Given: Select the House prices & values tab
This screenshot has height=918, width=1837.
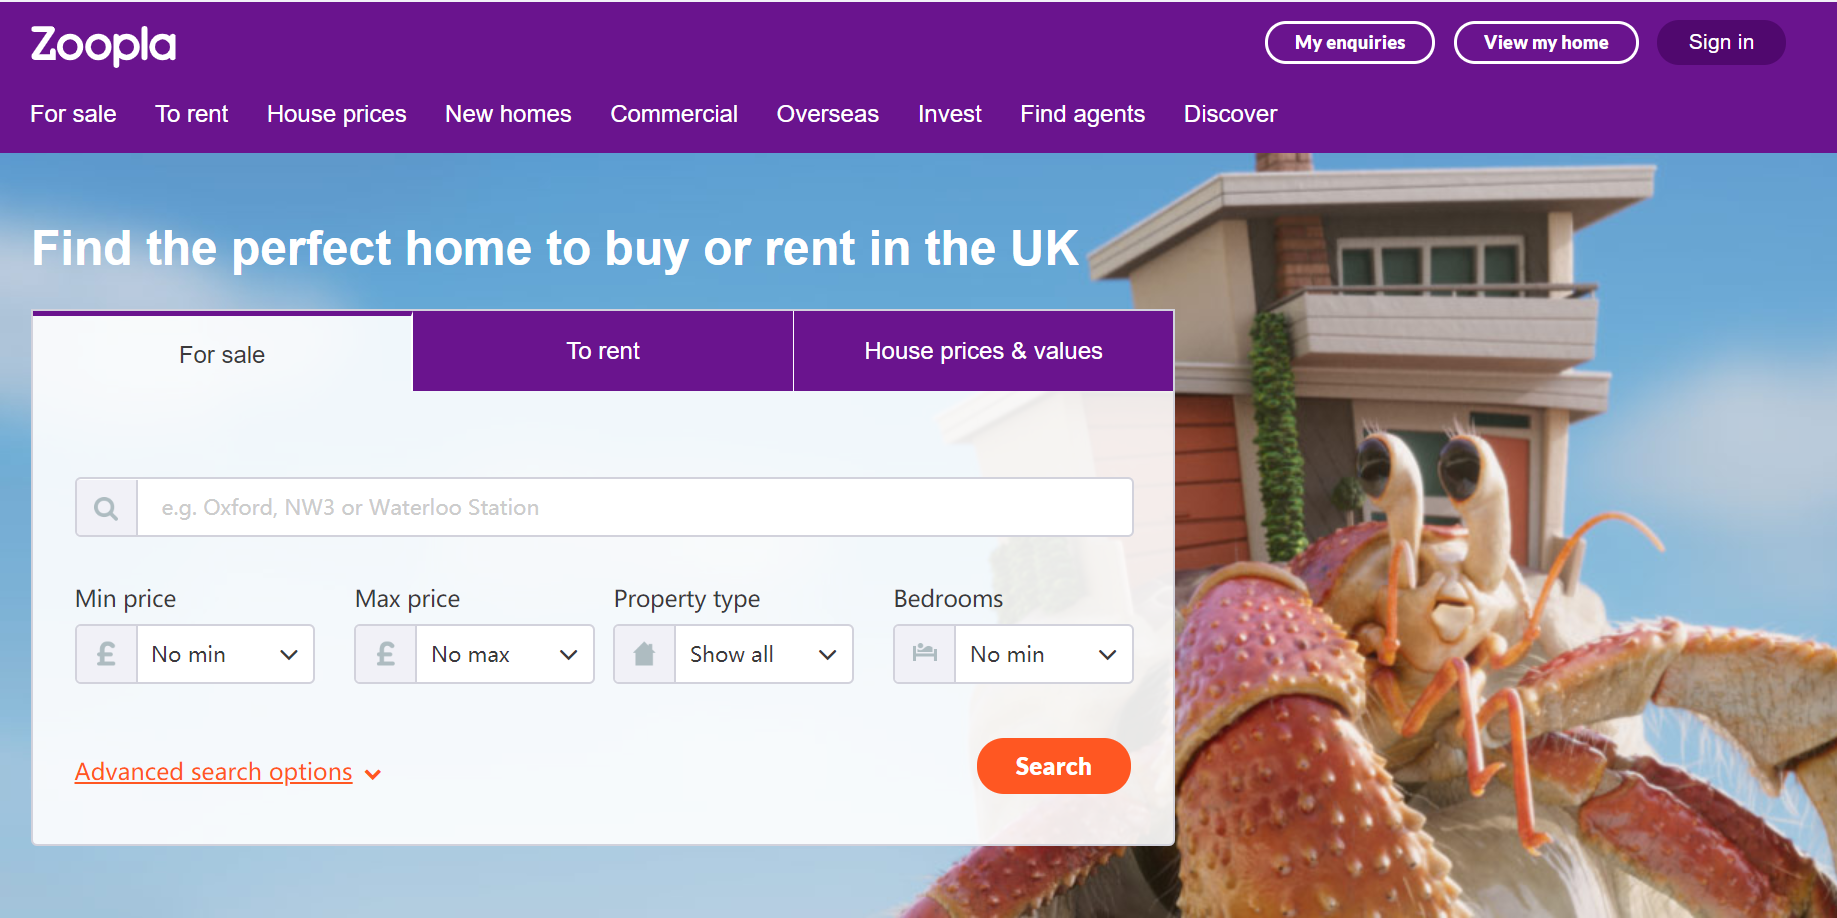Looking at the screenshot, I should [x=983, y=351].
